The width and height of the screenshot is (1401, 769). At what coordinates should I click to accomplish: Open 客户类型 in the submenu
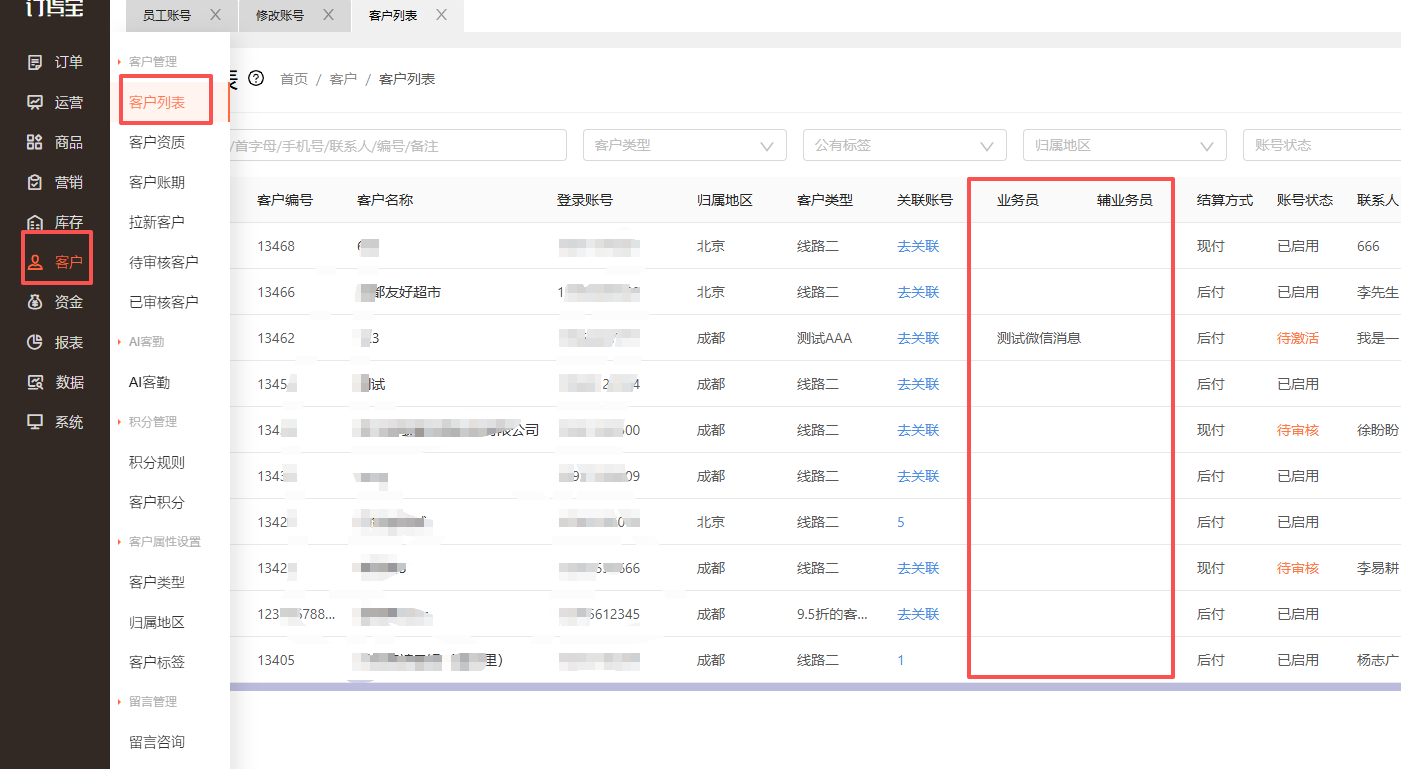click(157, 582)
